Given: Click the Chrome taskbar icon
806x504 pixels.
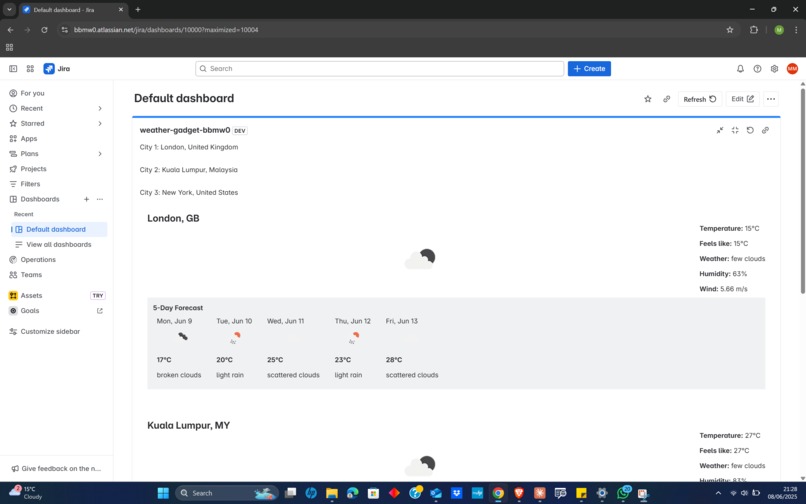Looking at the screenshot, I should (x=498, y=493).
